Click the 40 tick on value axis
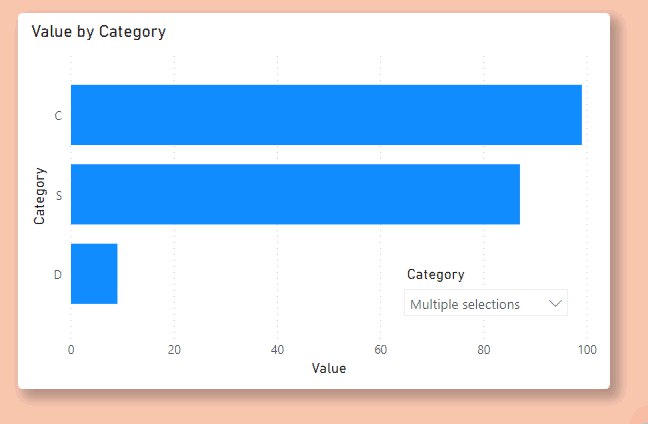The width and height of the screenshot is (648, 424). coord(277,350)
